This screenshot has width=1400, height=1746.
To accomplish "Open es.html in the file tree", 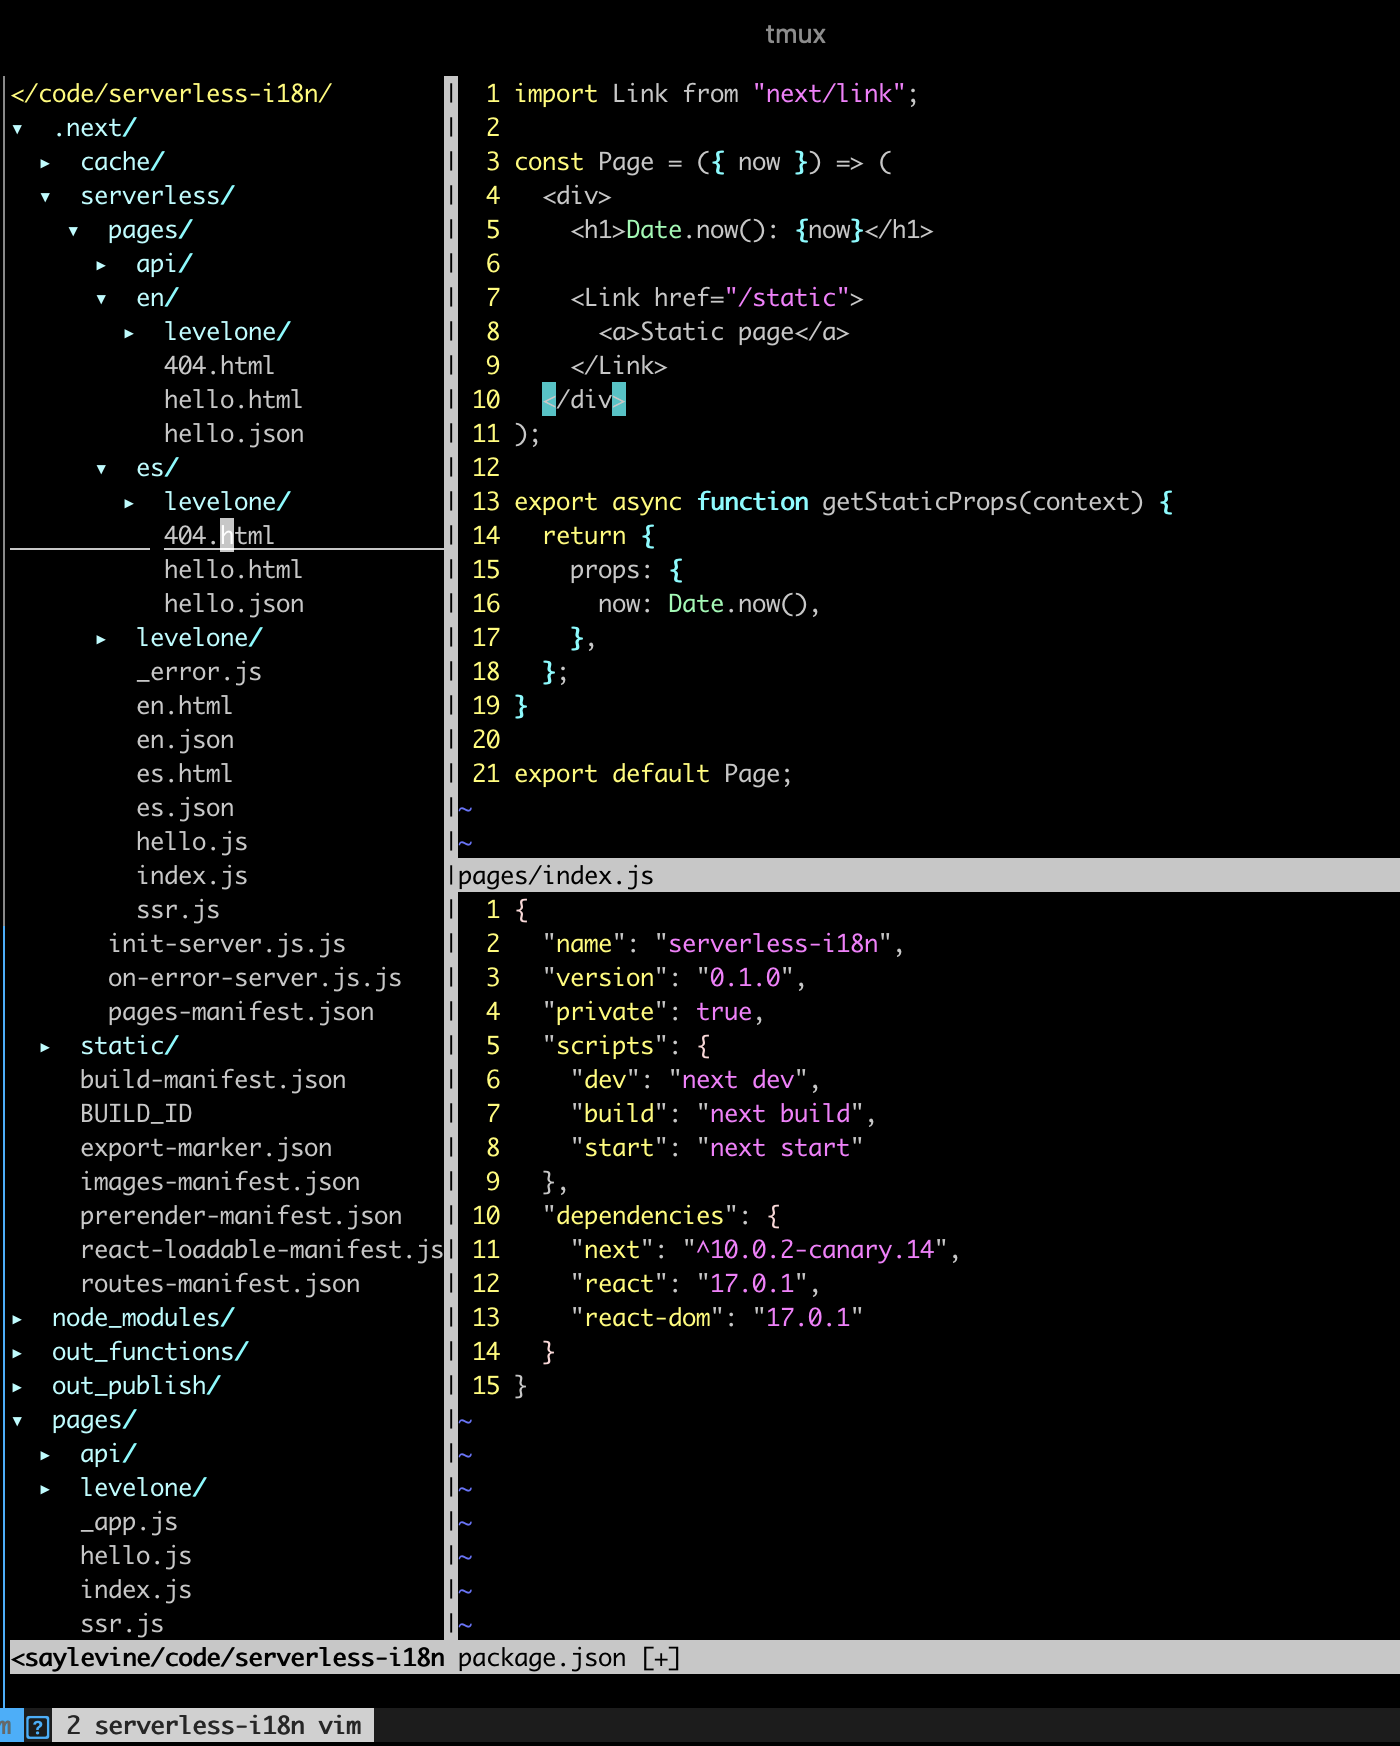I will point(185,774).
